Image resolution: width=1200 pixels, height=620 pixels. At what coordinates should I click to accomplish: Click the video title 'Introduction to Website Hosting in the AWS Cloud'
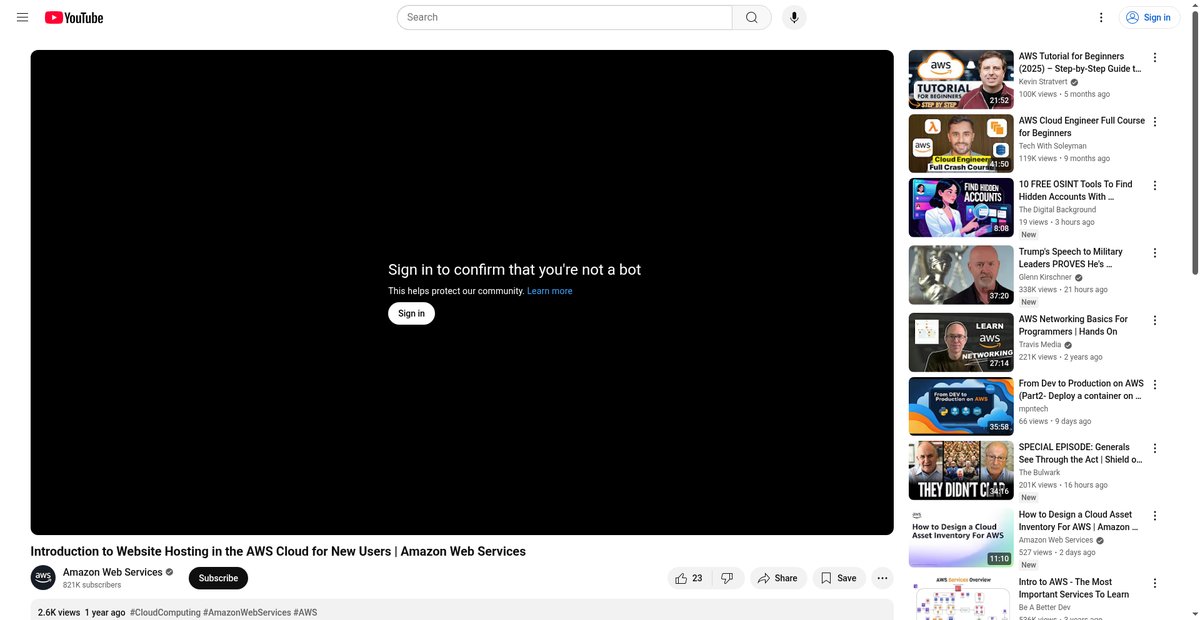(x=278, y=551)
